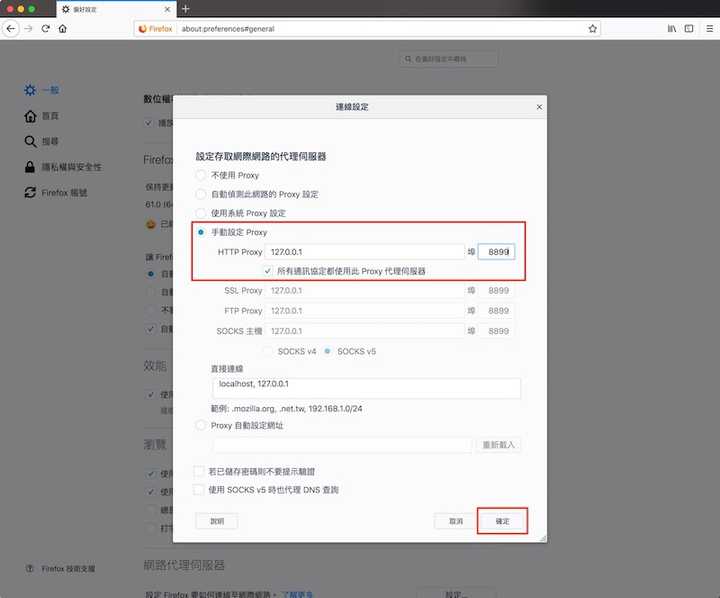Screen dimensions: 720x598
Task: Toggle use this proxy for all protocols checkbox
Action: coord(268,271)
